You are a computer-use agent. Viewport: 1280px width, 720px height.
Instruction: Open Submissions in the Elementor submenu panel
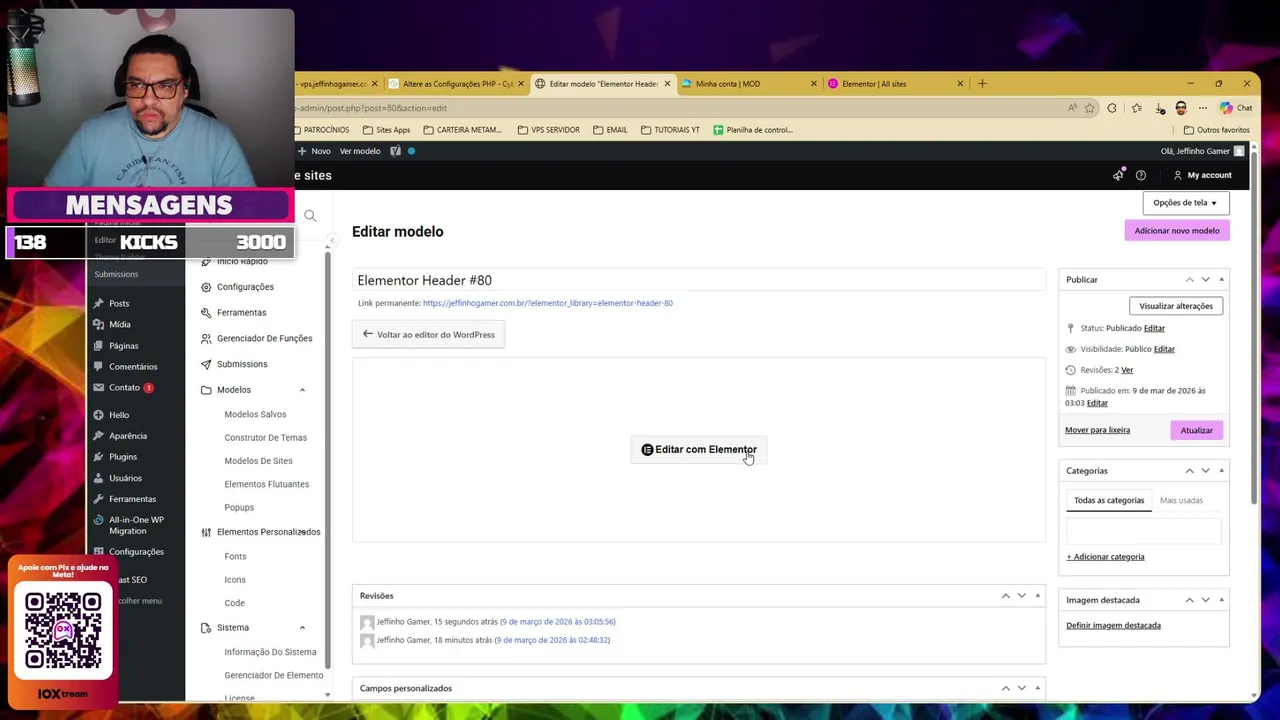[242, 364]
